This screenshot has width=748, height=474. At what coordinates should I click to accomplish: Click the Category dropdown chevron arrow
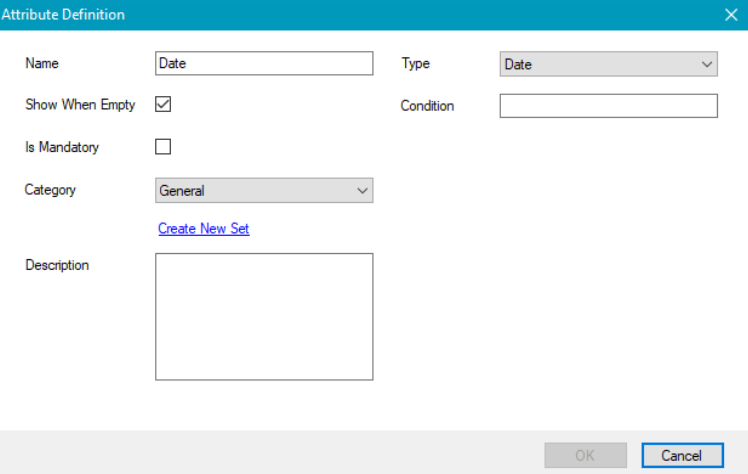pos(362,190)
